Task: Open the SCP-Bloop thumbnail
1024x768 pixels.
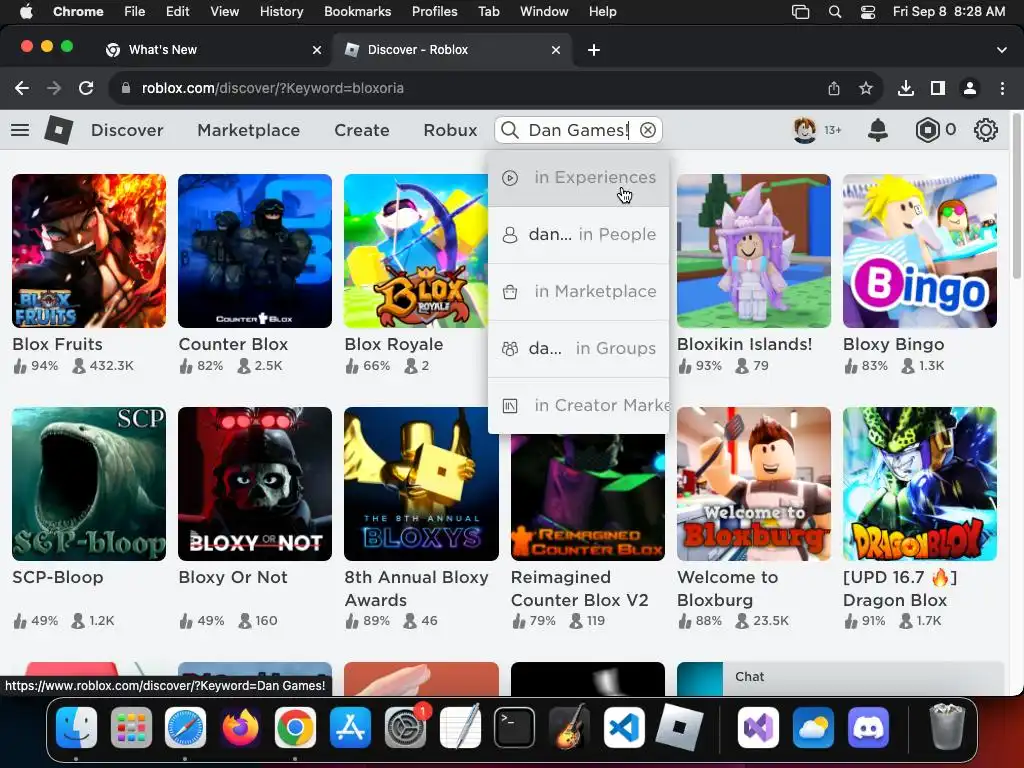Action: coord(89,484)
